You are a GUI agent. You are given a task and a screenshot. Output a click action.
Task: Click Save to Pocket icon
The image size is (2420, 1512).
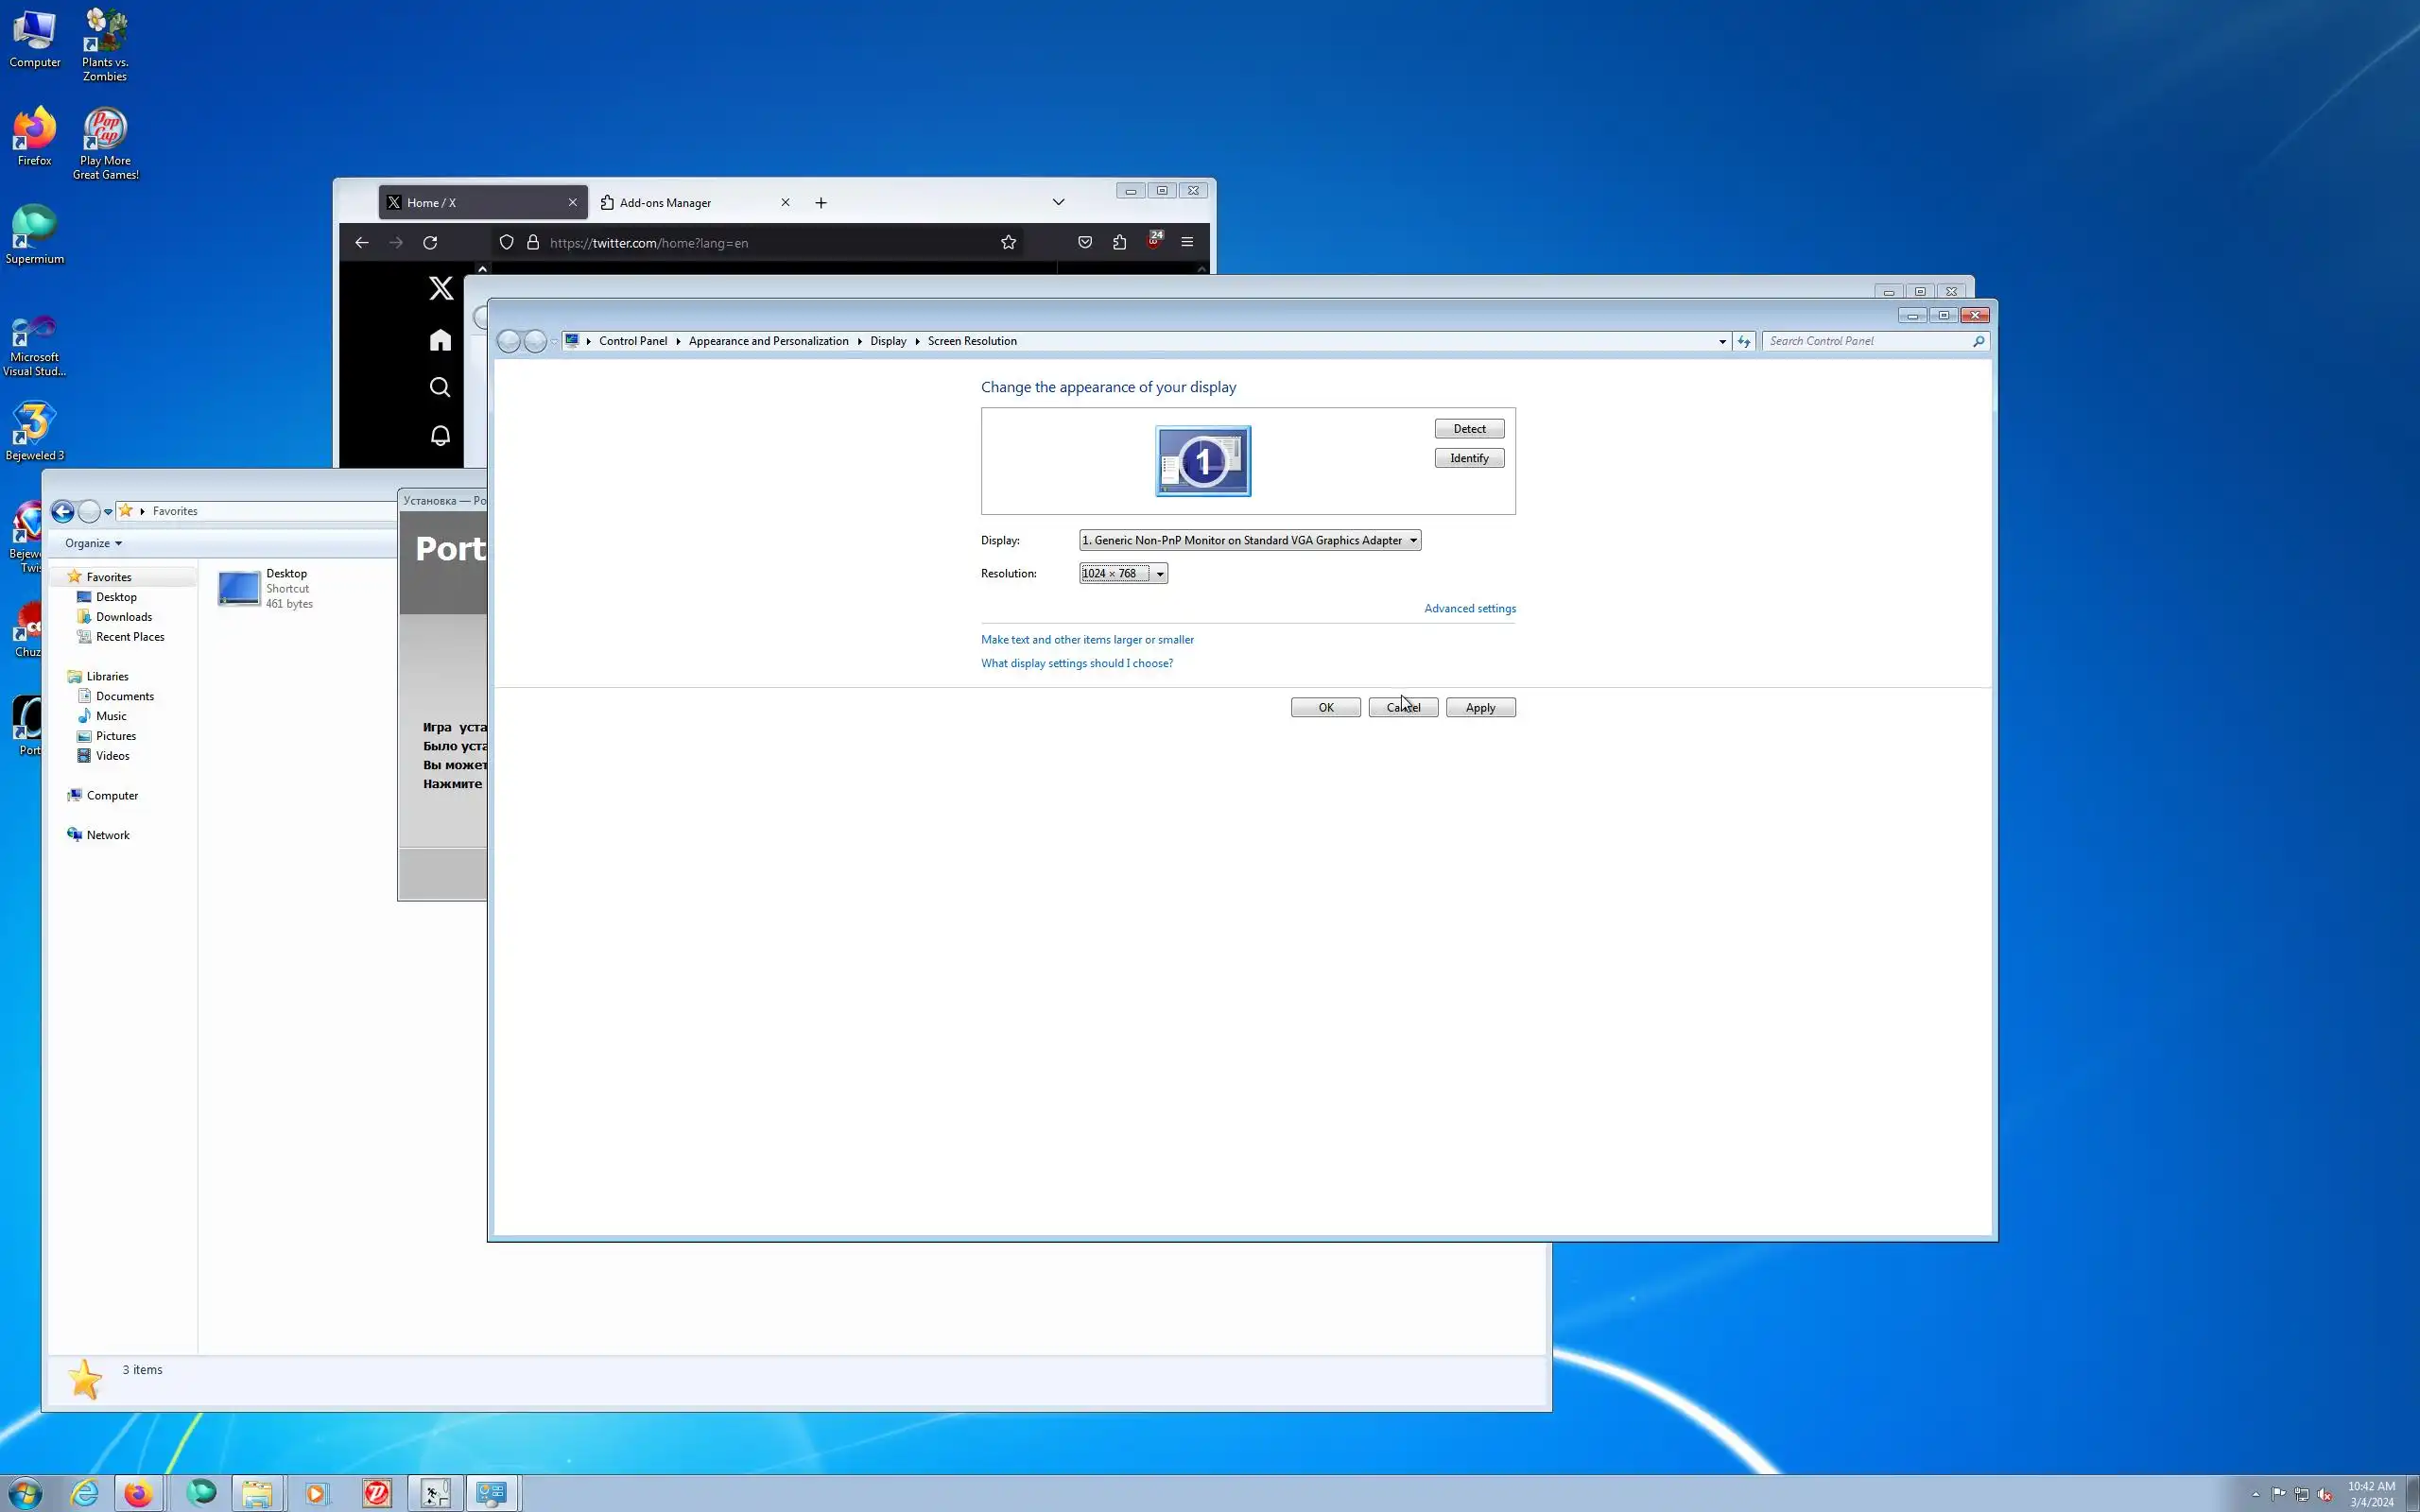pyautogui.click(x=1084, y=242)
